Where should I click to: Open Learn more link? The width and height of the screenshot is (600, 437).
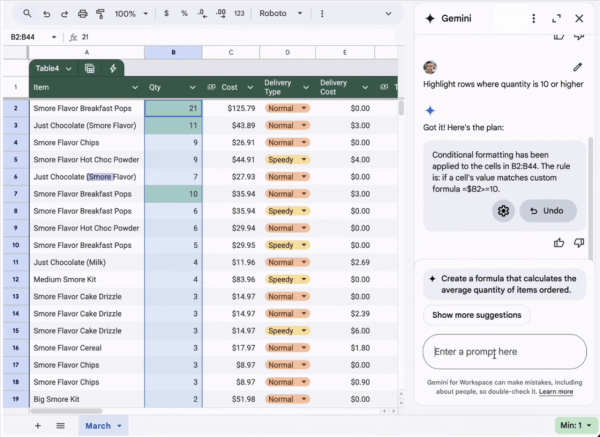(x=556, y=392)
